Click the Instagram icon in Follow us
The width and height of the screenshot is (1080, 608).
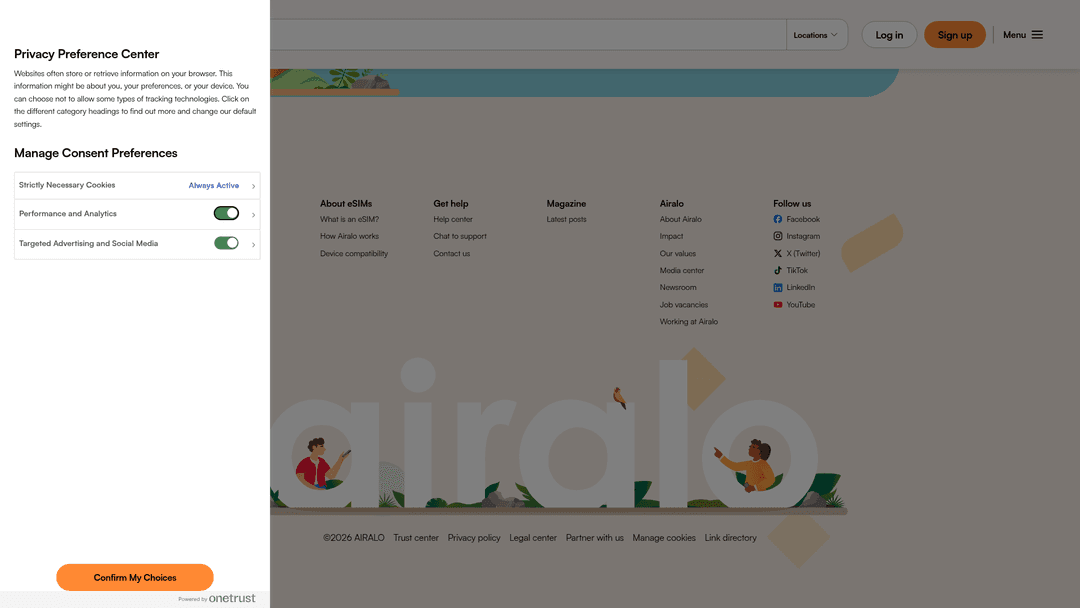point(778,236)
